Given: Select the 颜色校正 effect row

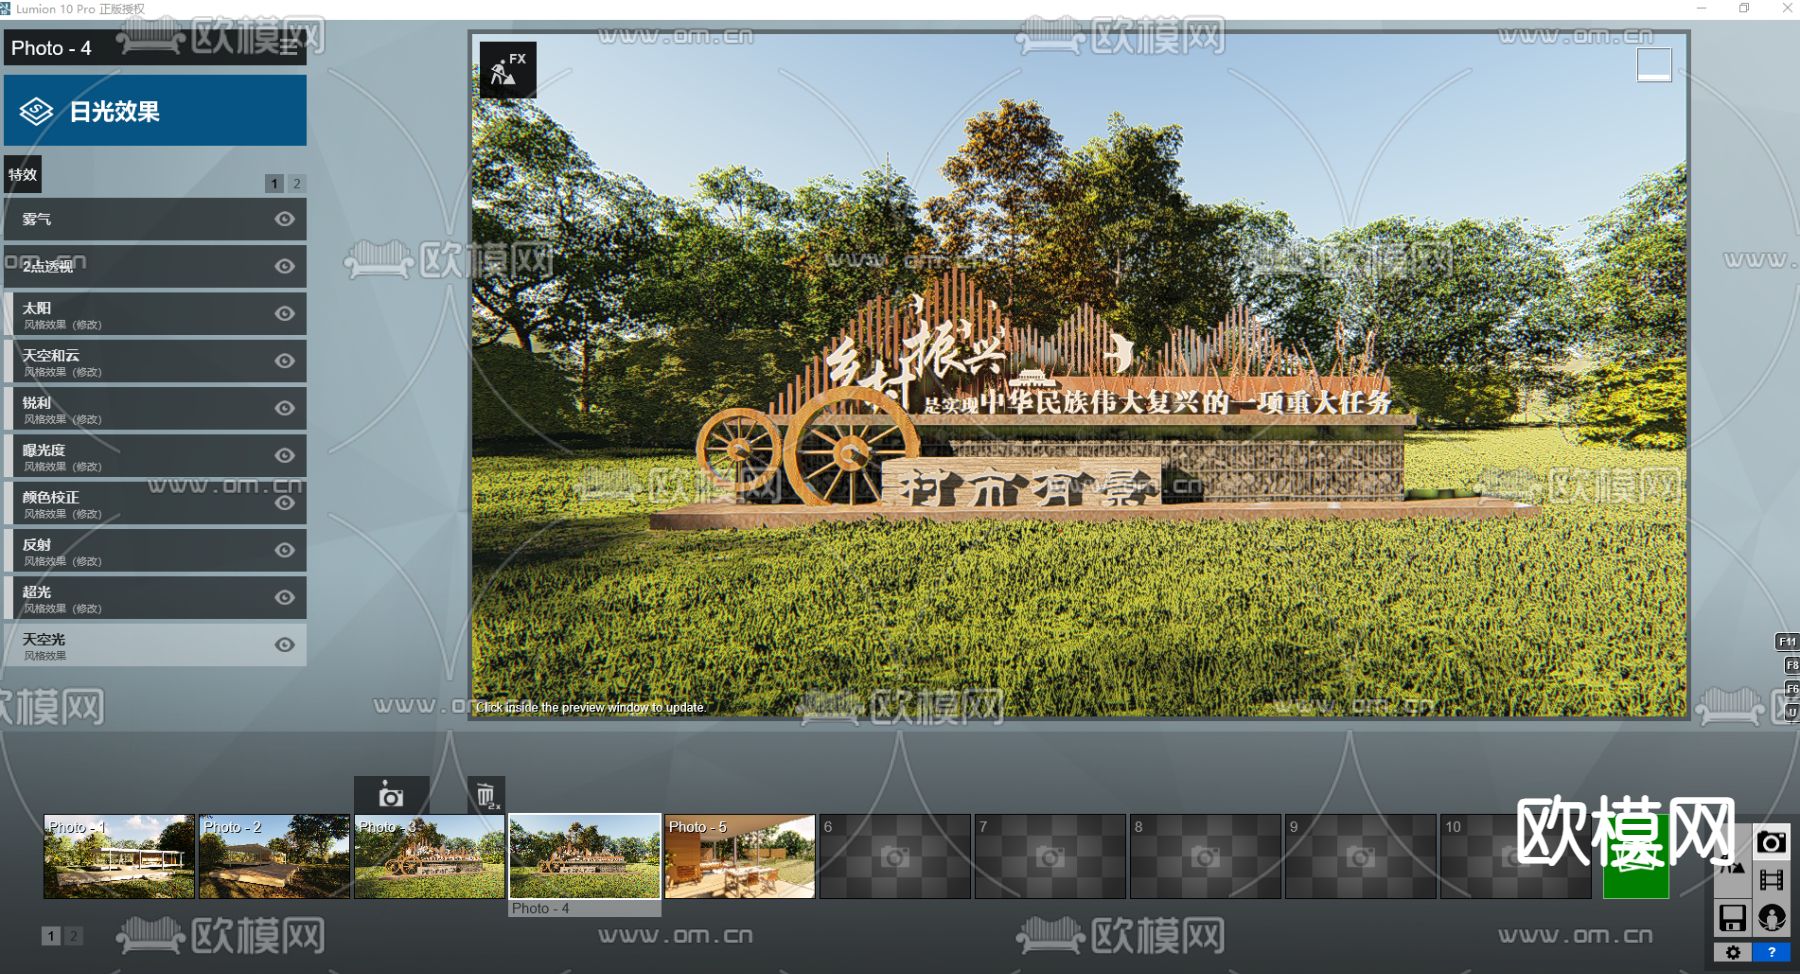Looking at the screenshot, I should [x=155, y=502].
